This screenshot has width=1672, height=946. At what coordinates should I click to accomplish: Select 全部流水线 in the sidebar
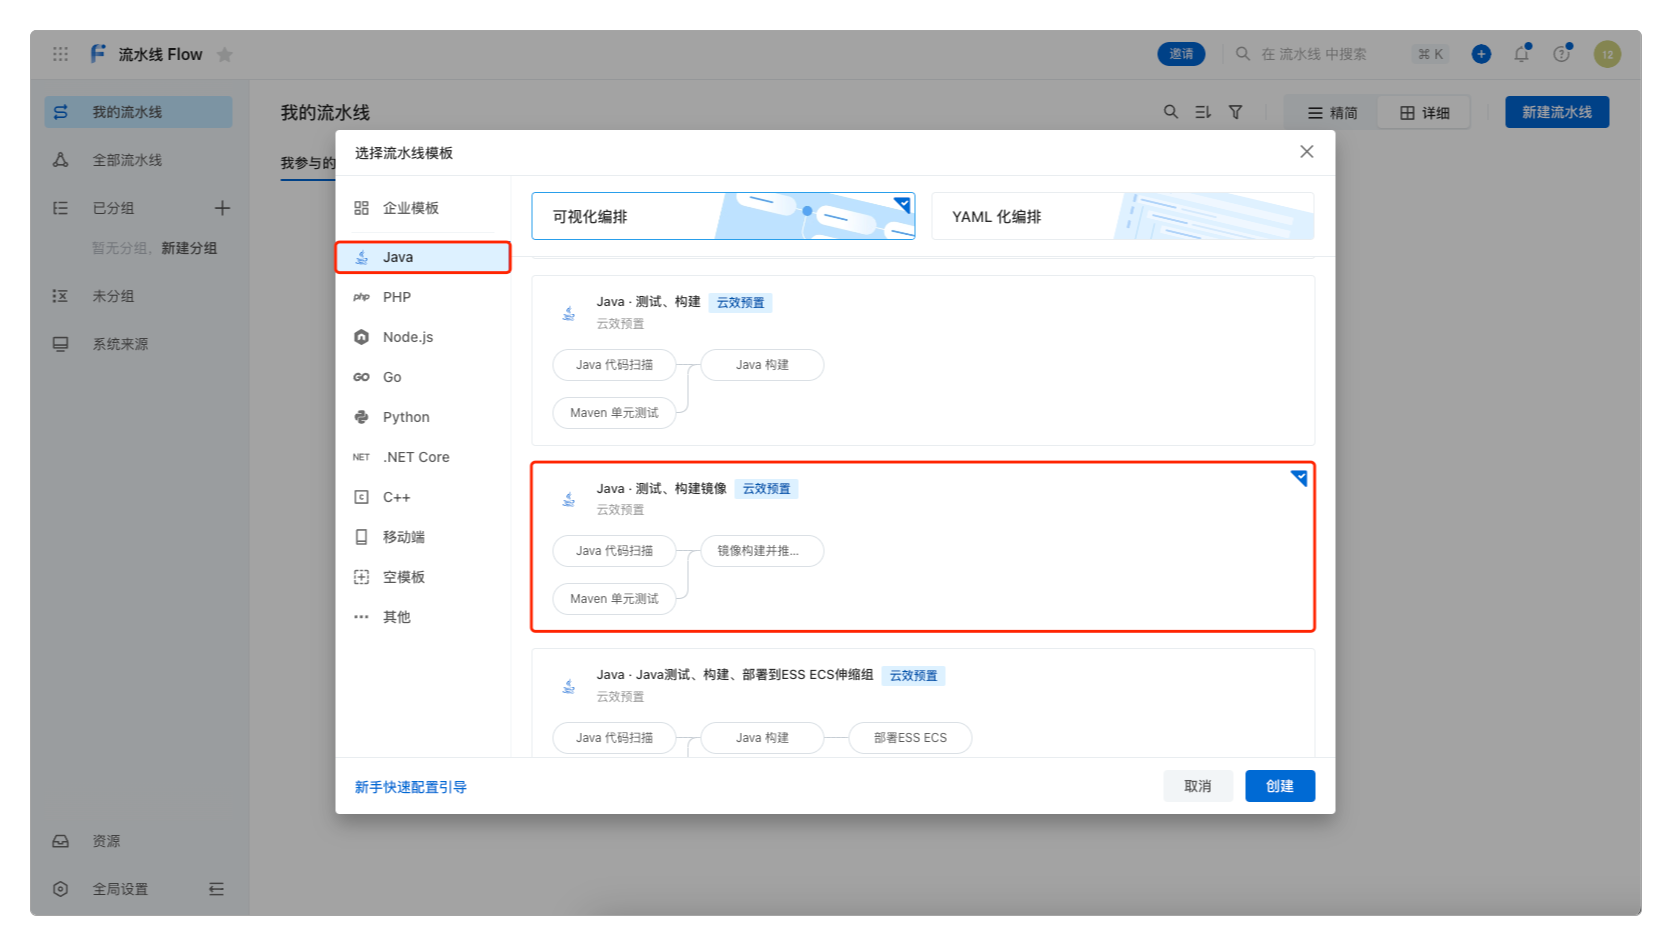[x=138, y=160]
